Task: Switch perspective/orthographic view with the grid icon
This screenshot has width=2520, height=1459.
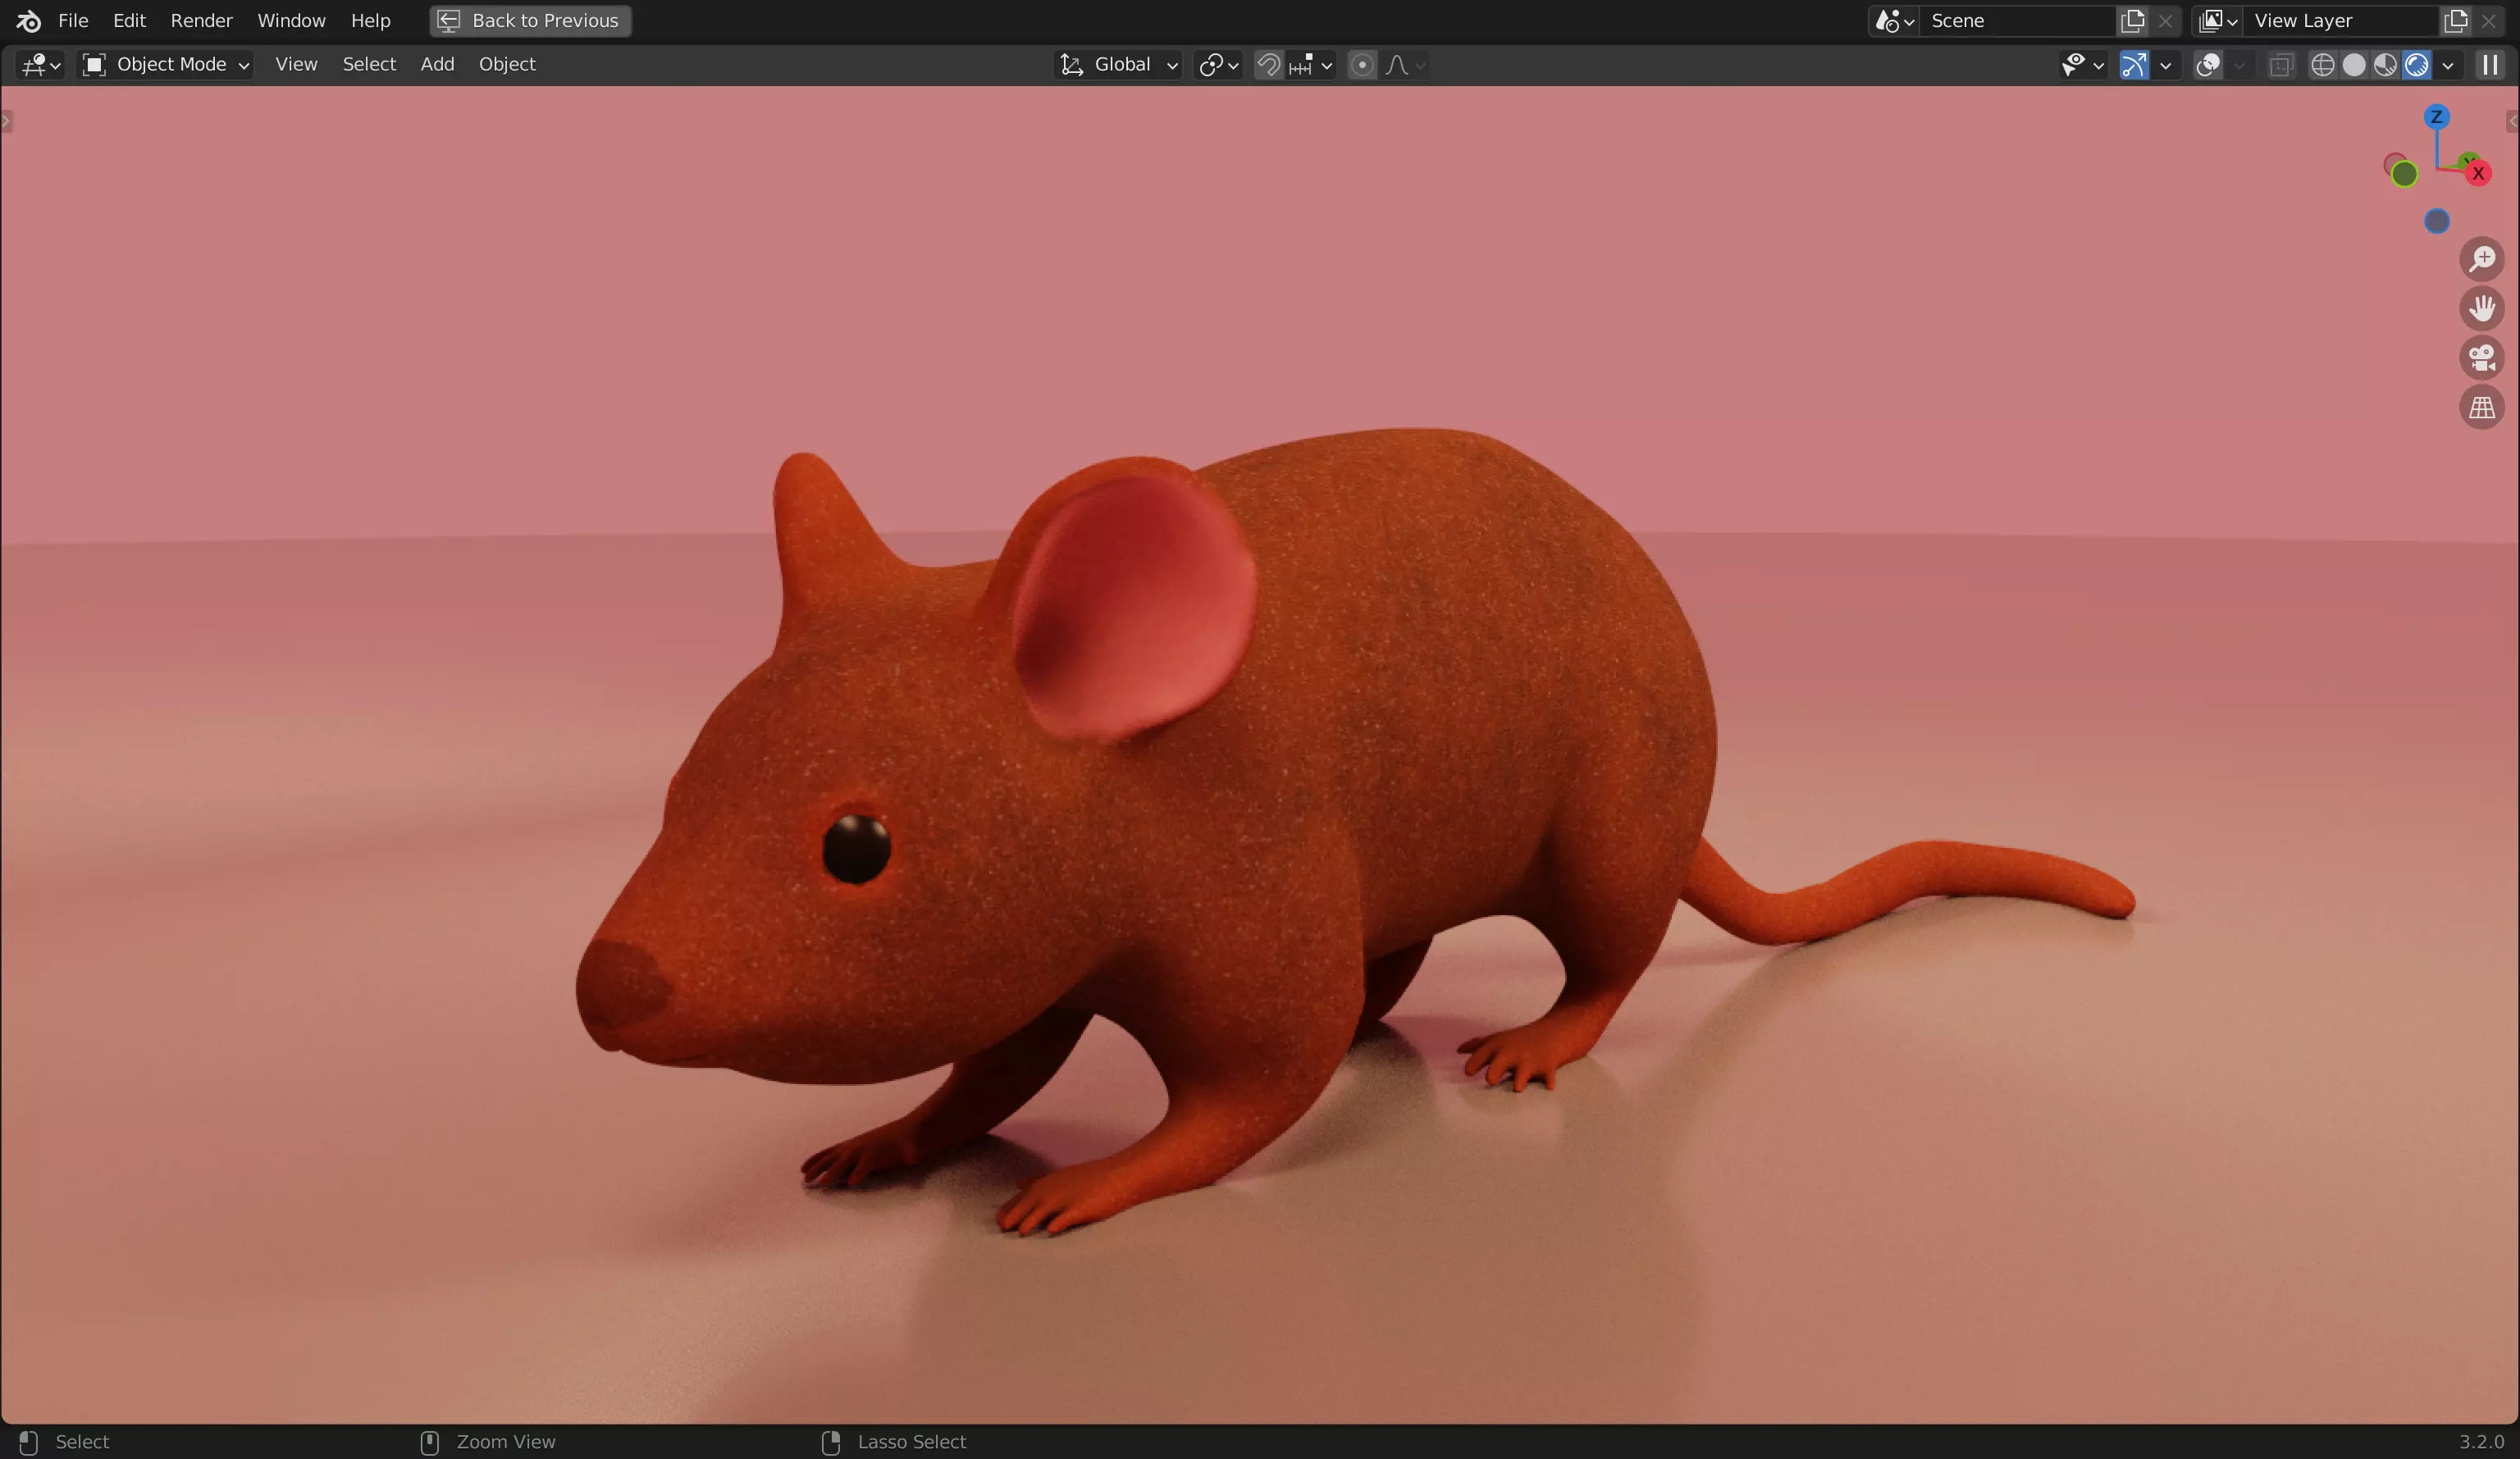Action: 2482,407
